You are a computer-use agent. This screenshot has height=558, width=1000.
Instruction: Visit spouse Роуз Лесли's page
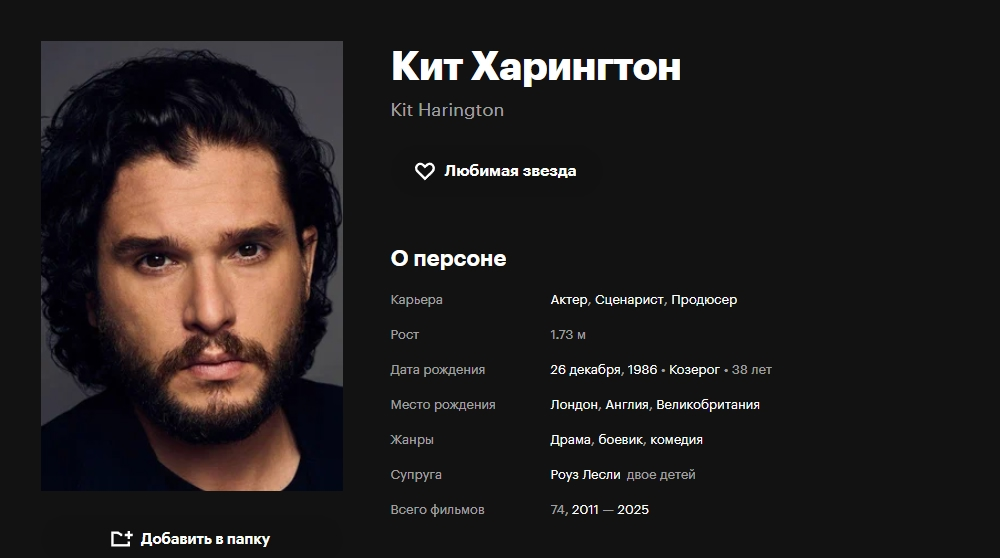[585, 475]
